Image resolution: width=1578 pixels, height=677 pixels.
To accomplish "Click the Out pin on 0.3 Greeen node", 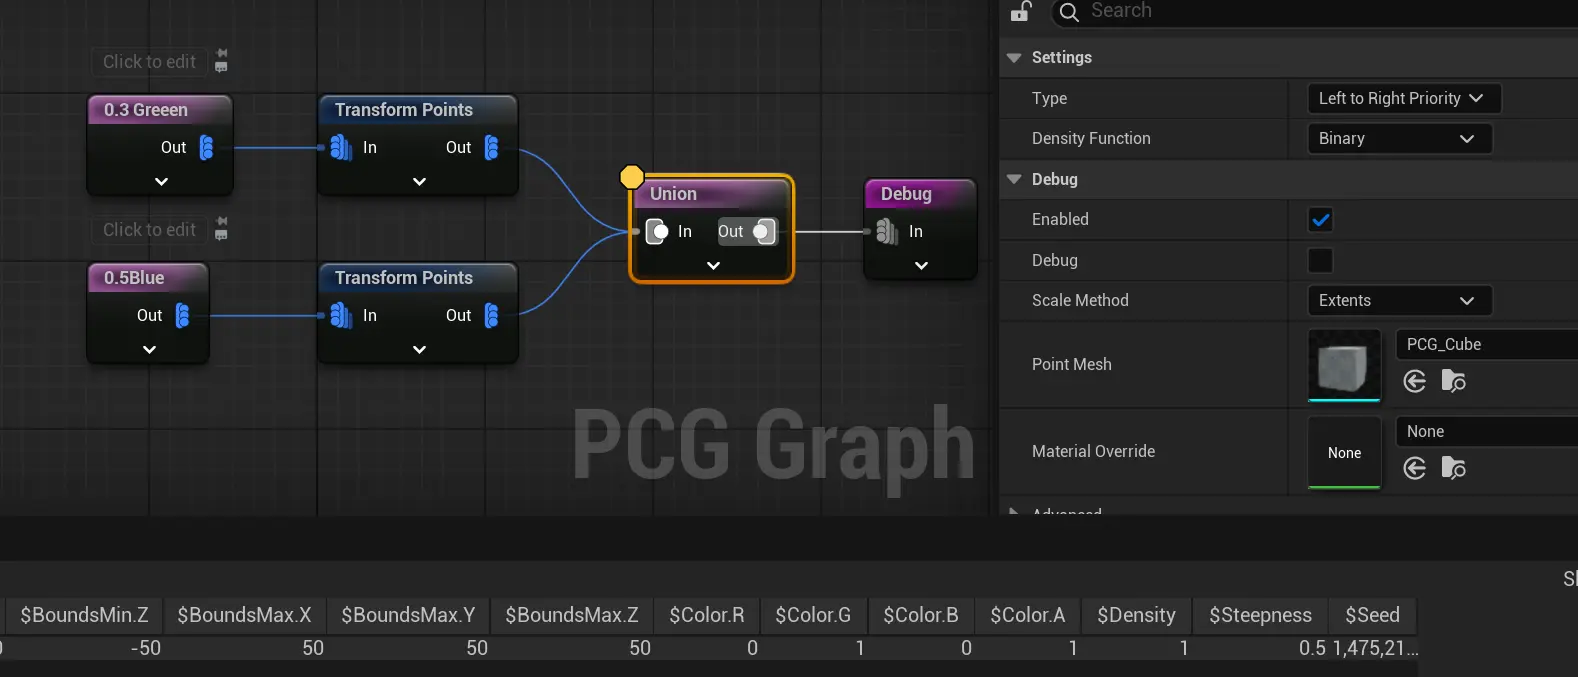I will coord(206,148).
